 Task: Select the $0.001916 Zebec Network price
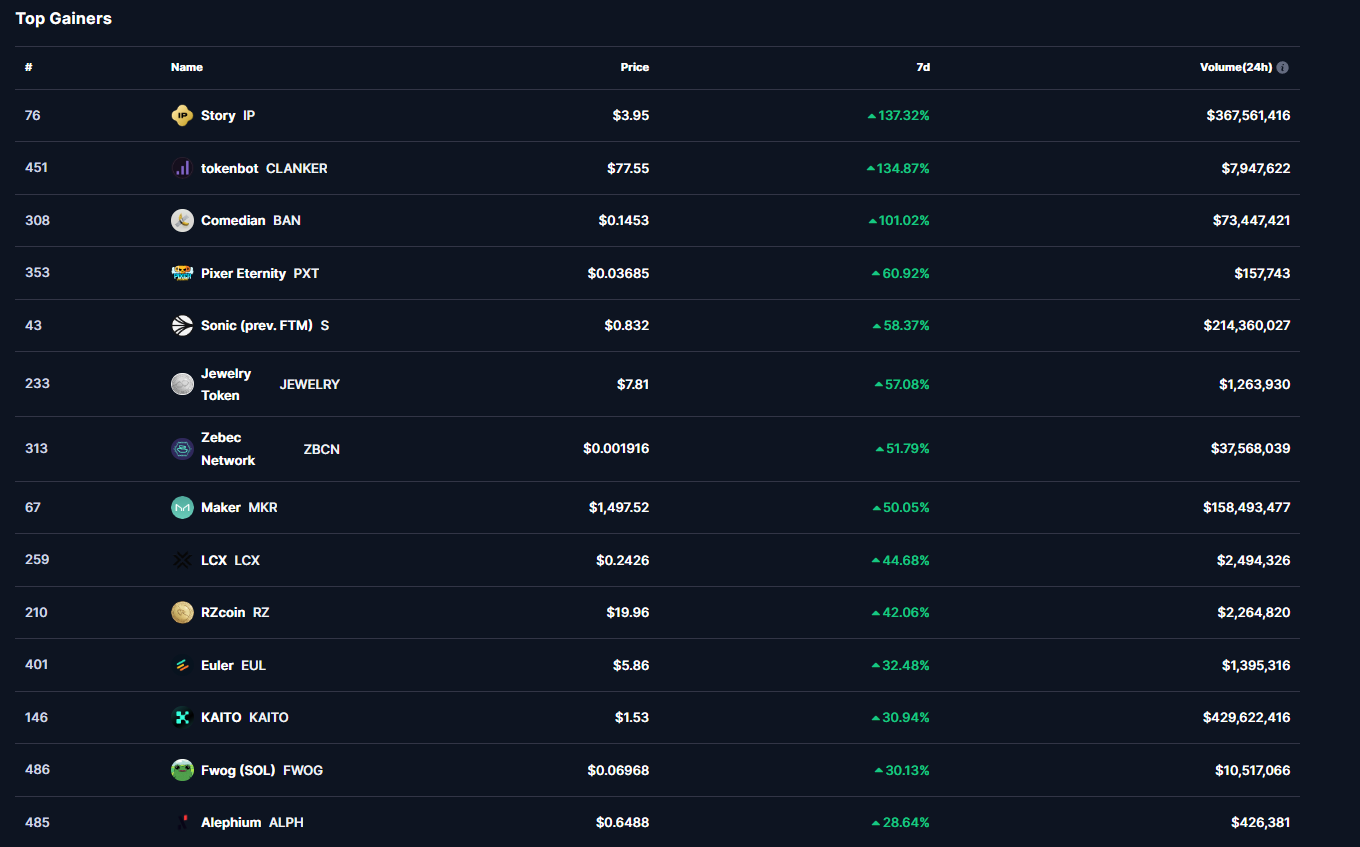point(616,449)
